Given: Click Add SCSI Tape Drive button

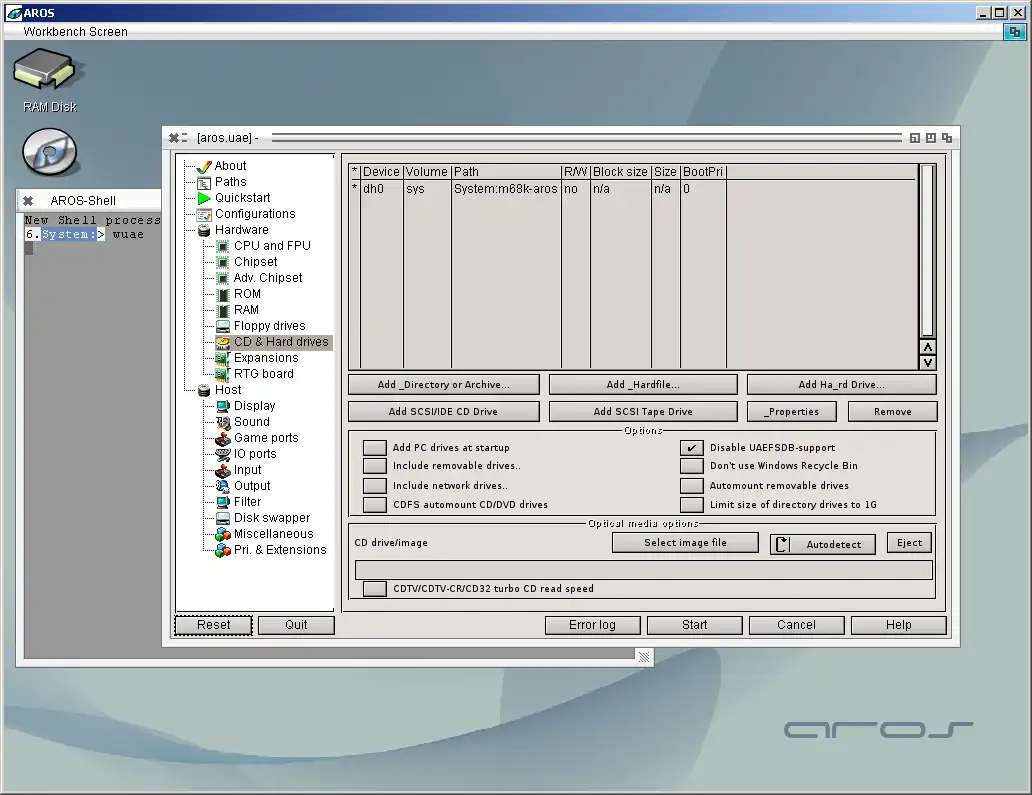Looking at the screenshot, I should pos(643,411).
